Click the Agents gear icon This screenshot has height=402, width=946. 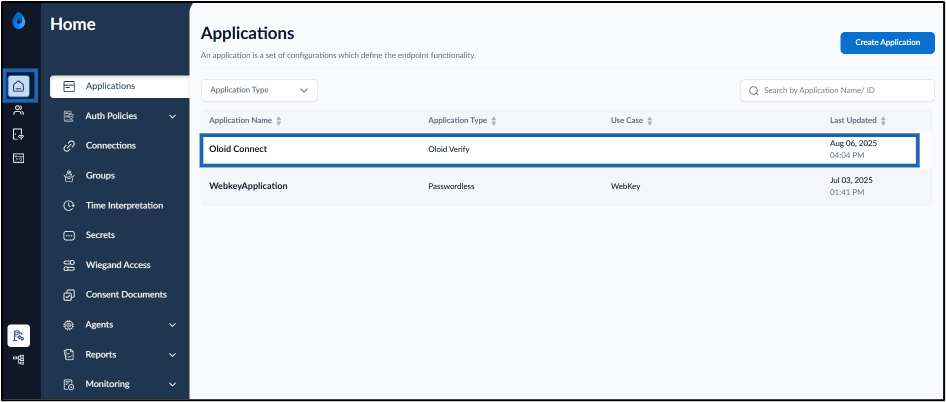pos(69,325)
